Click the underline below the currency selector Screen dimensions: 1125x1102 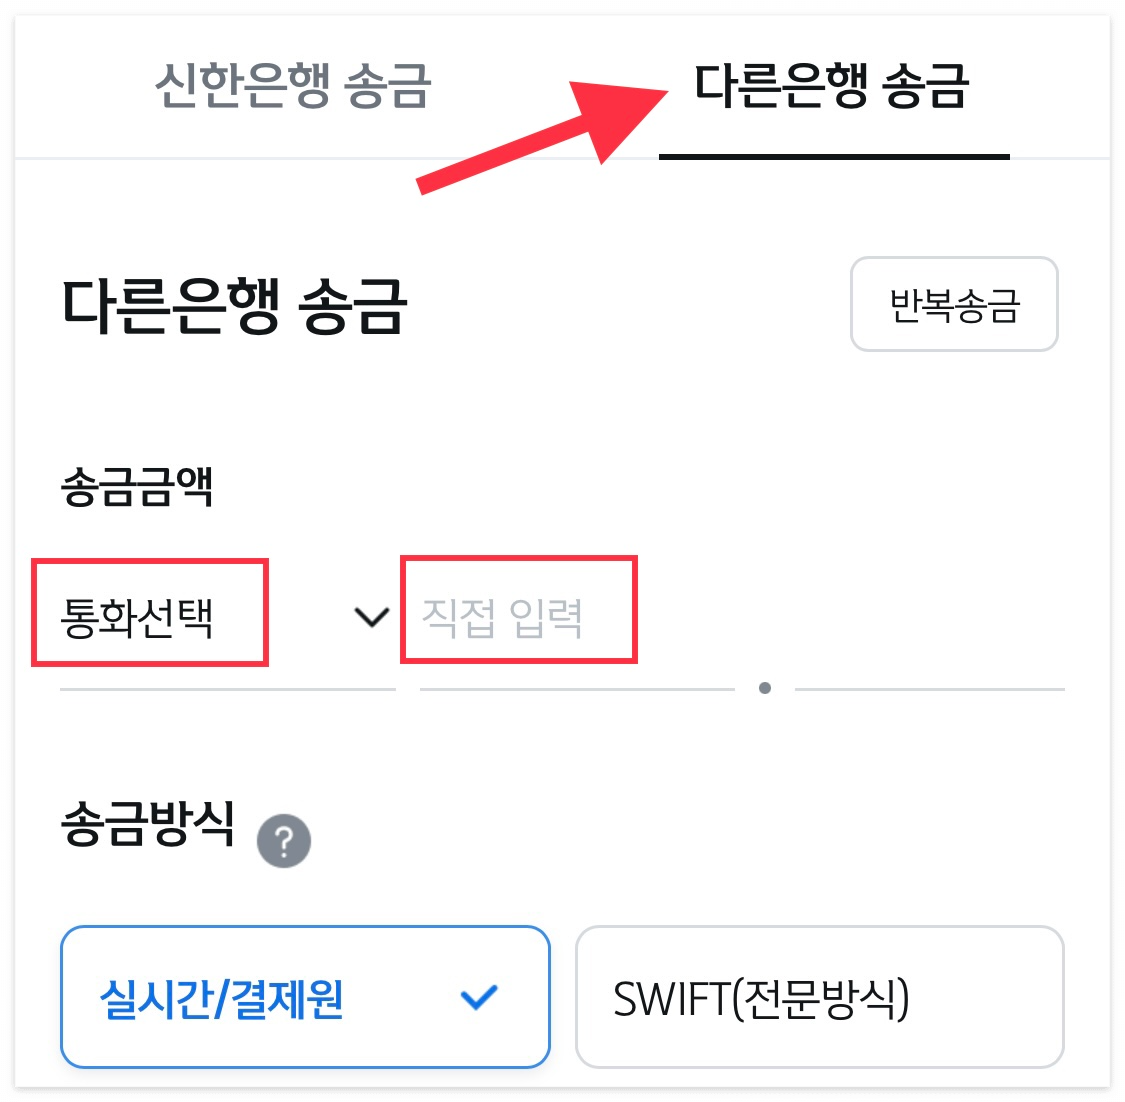(227, 688)
